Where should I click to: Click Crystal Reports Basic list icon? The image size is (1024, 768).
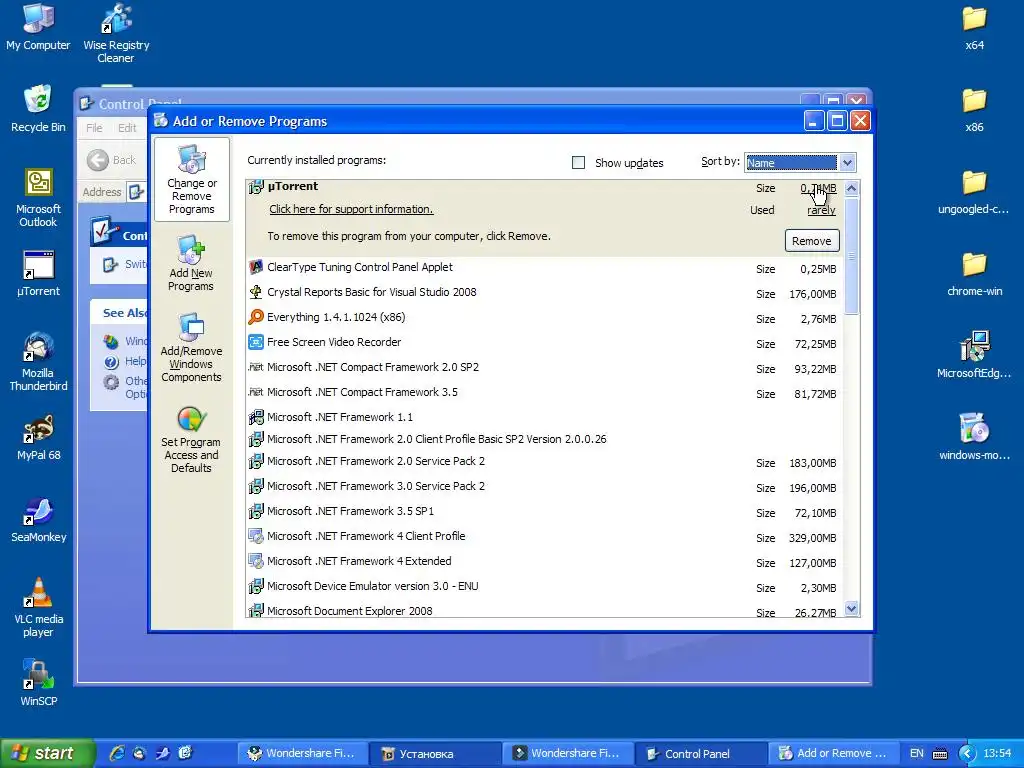click(256, 292)
